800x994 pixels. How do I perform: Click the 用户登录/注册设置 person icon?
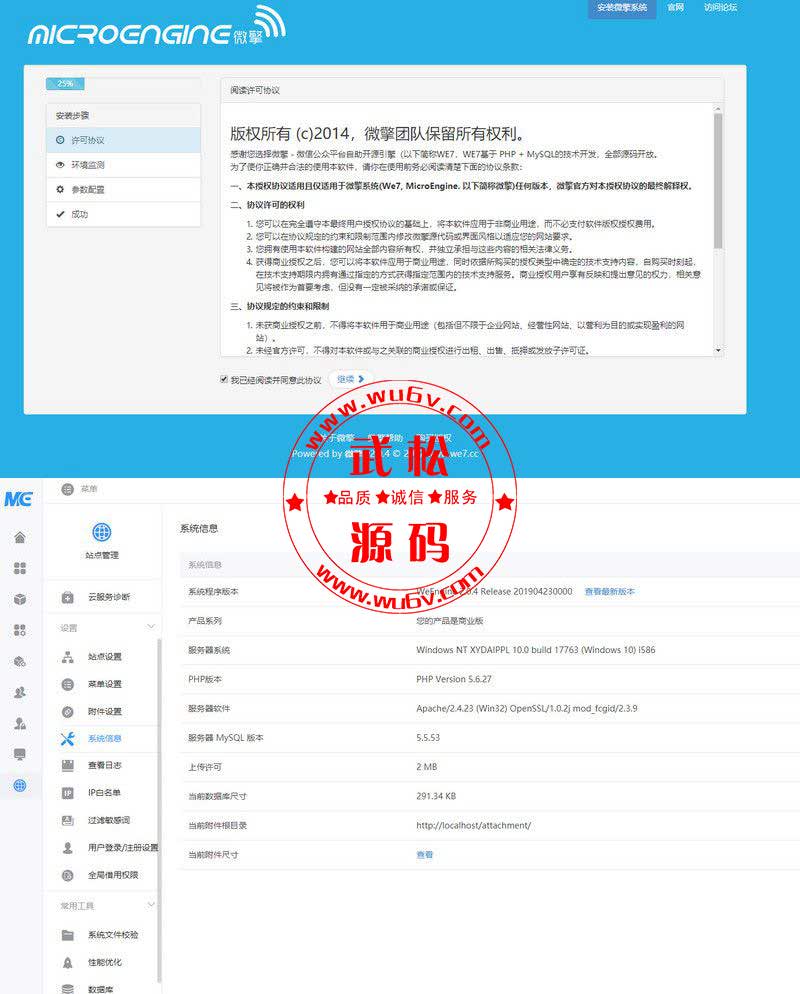click(x=68, y=848)
